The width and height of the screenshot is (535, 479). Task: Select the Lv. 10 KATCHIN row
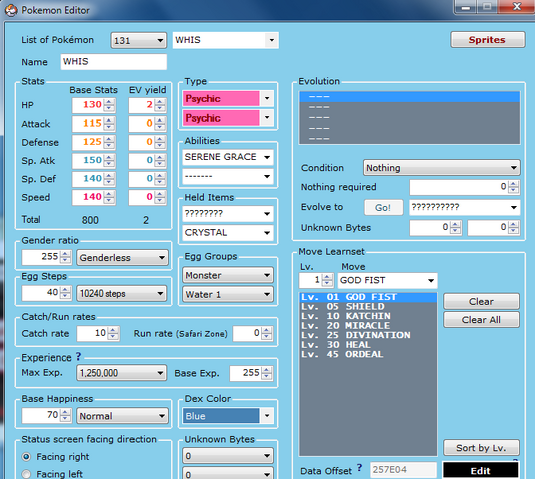[x=368, y=316]
